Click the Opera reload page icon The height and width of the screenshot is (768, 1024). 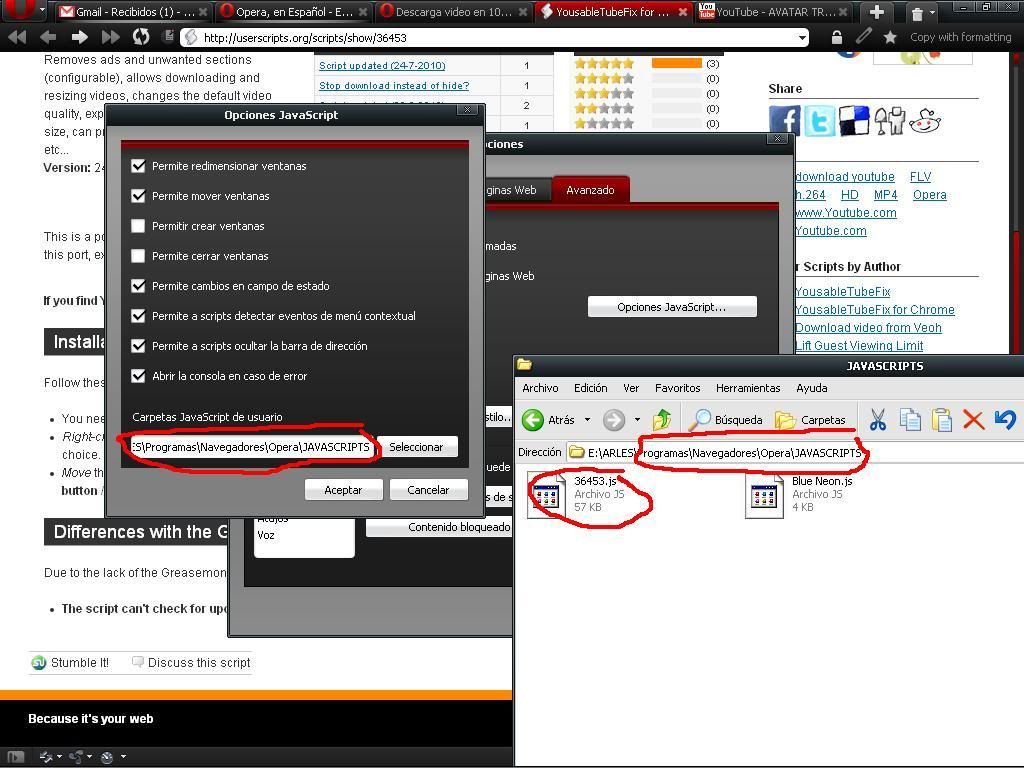point(141,37)
